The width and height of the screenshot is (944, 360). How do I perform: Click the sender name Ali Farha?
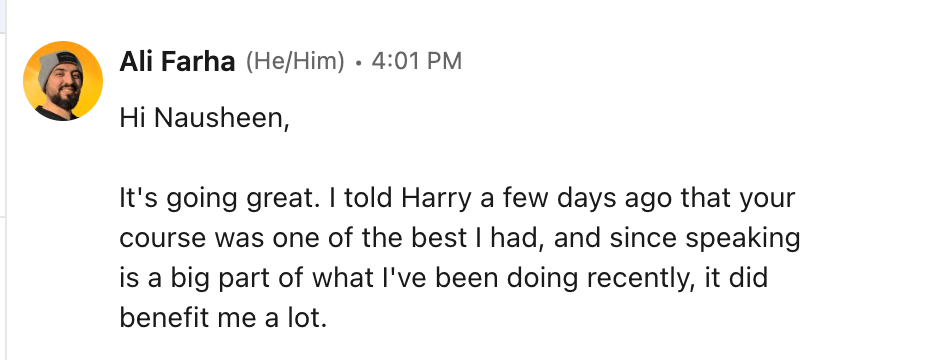(x=177, y=61)
